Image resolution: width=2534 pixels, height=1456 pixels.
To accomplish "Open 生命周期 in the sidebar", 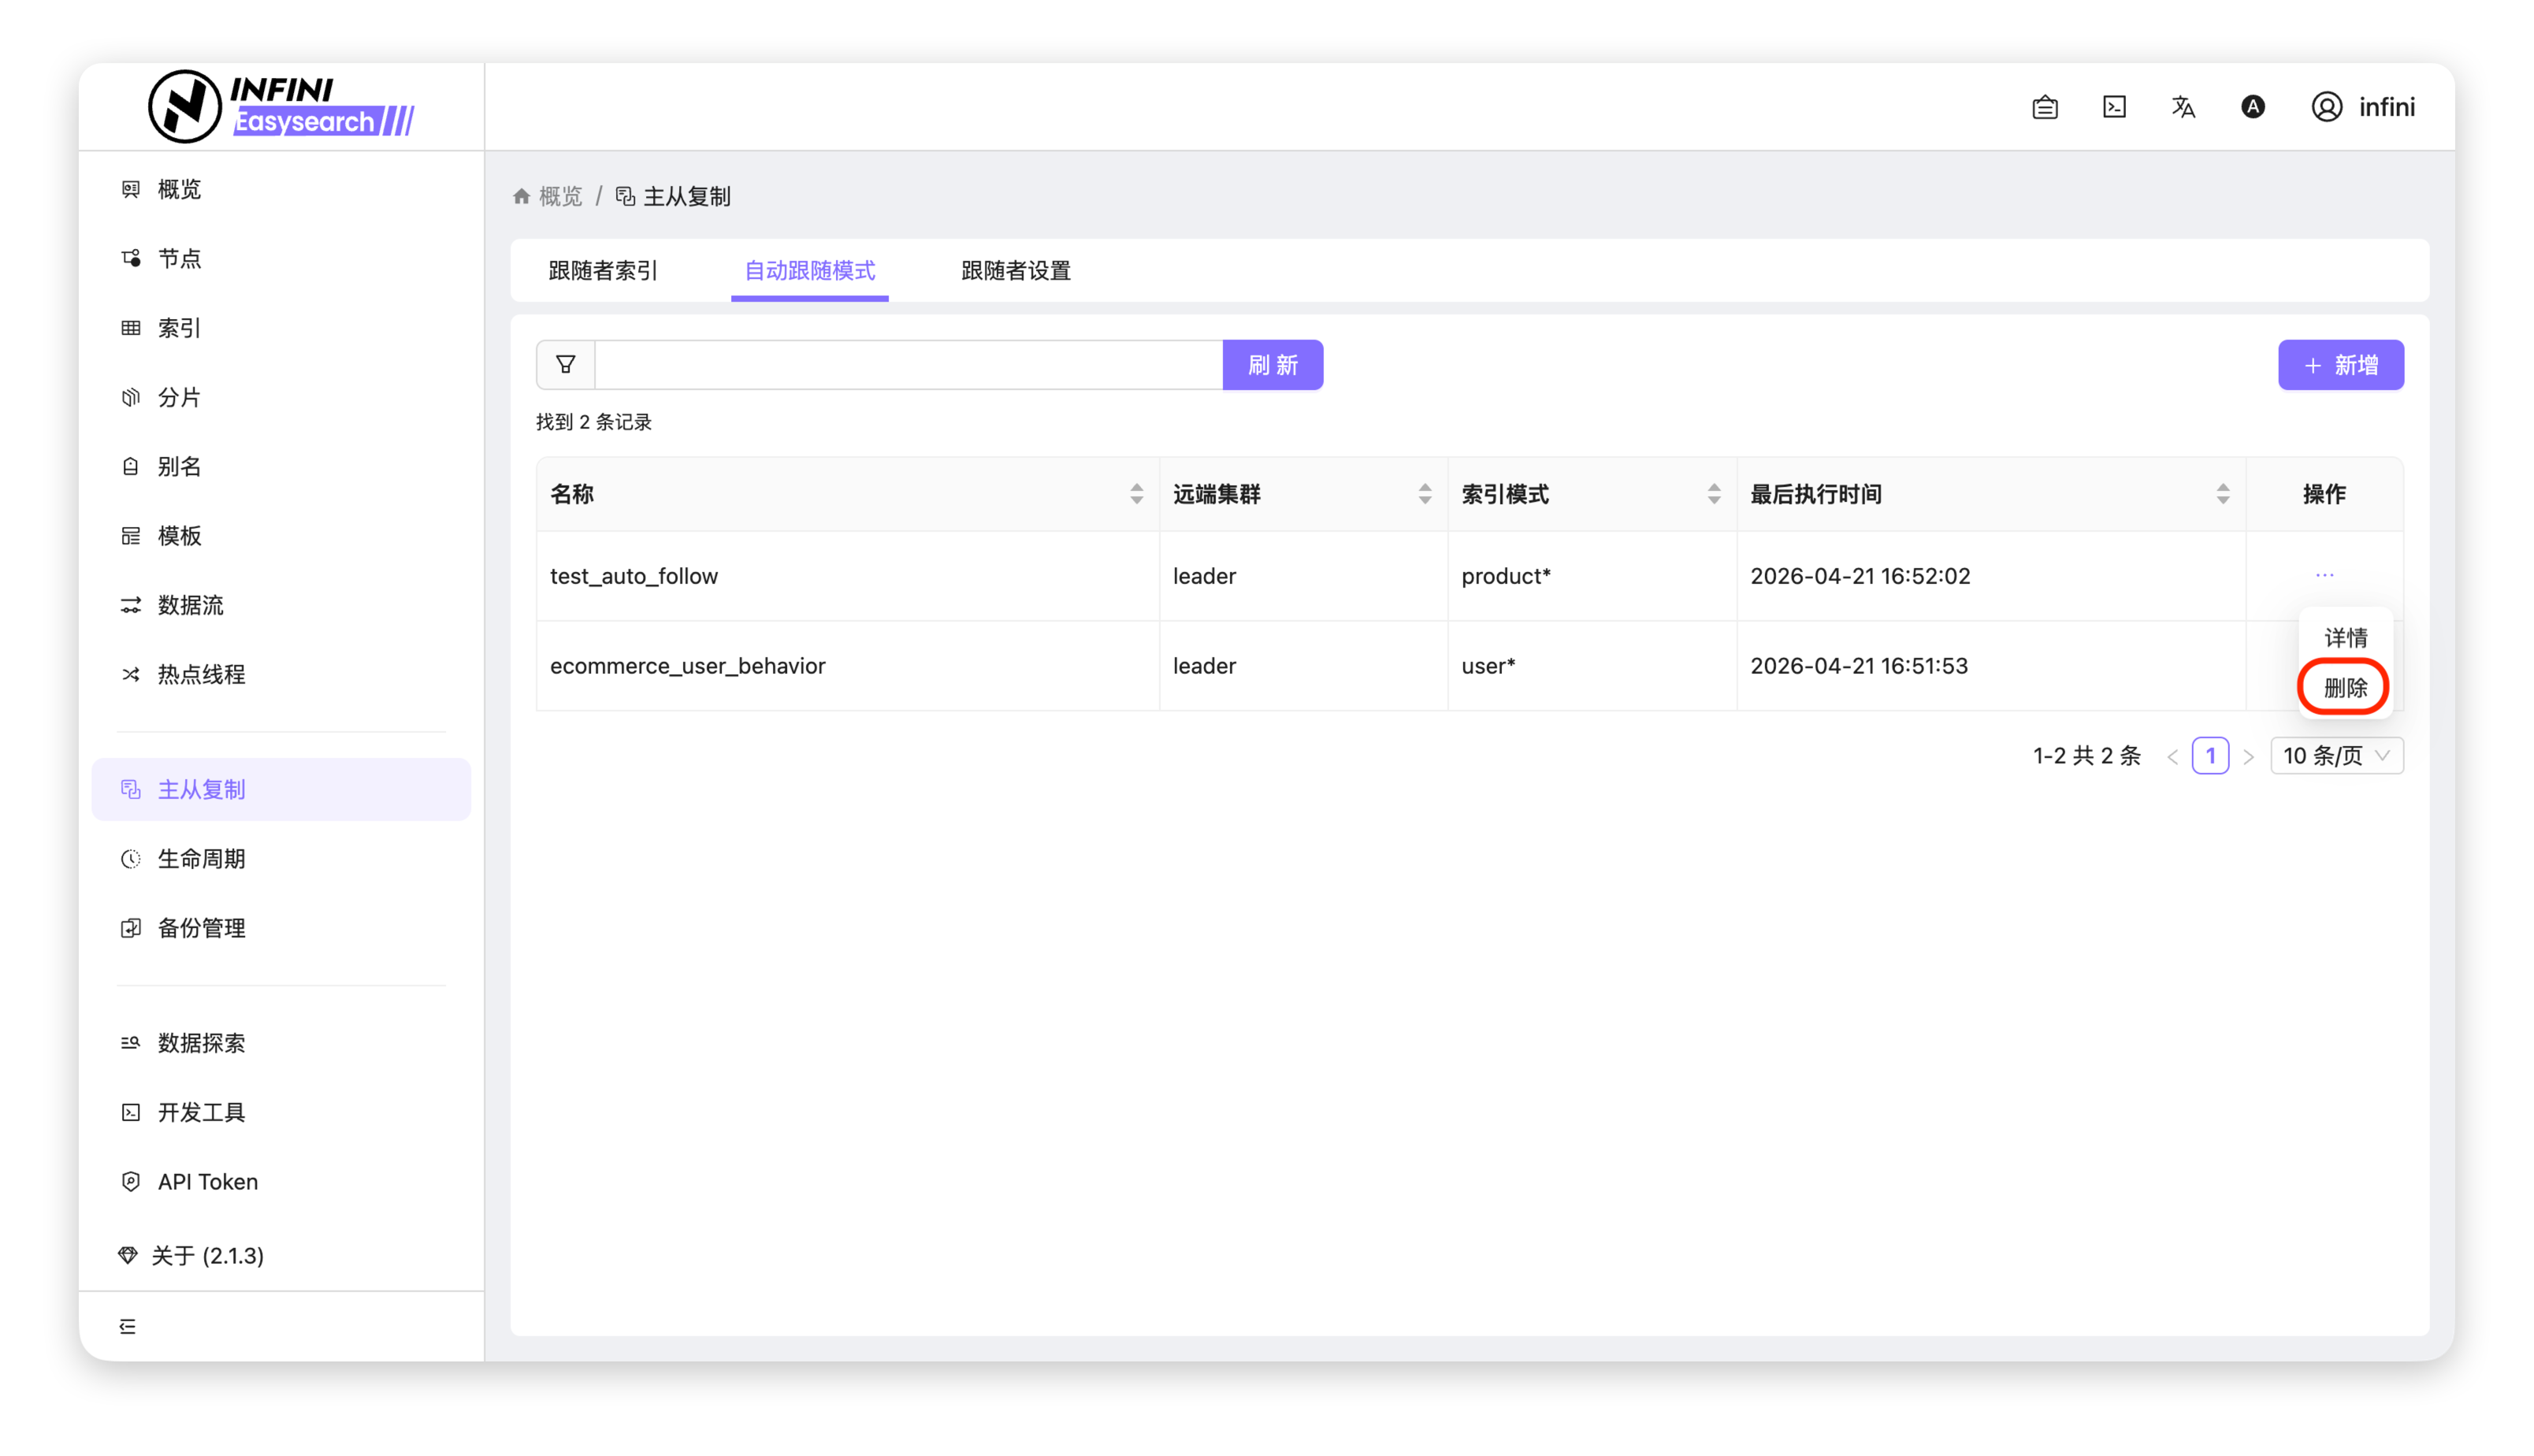I will [201, 859].
